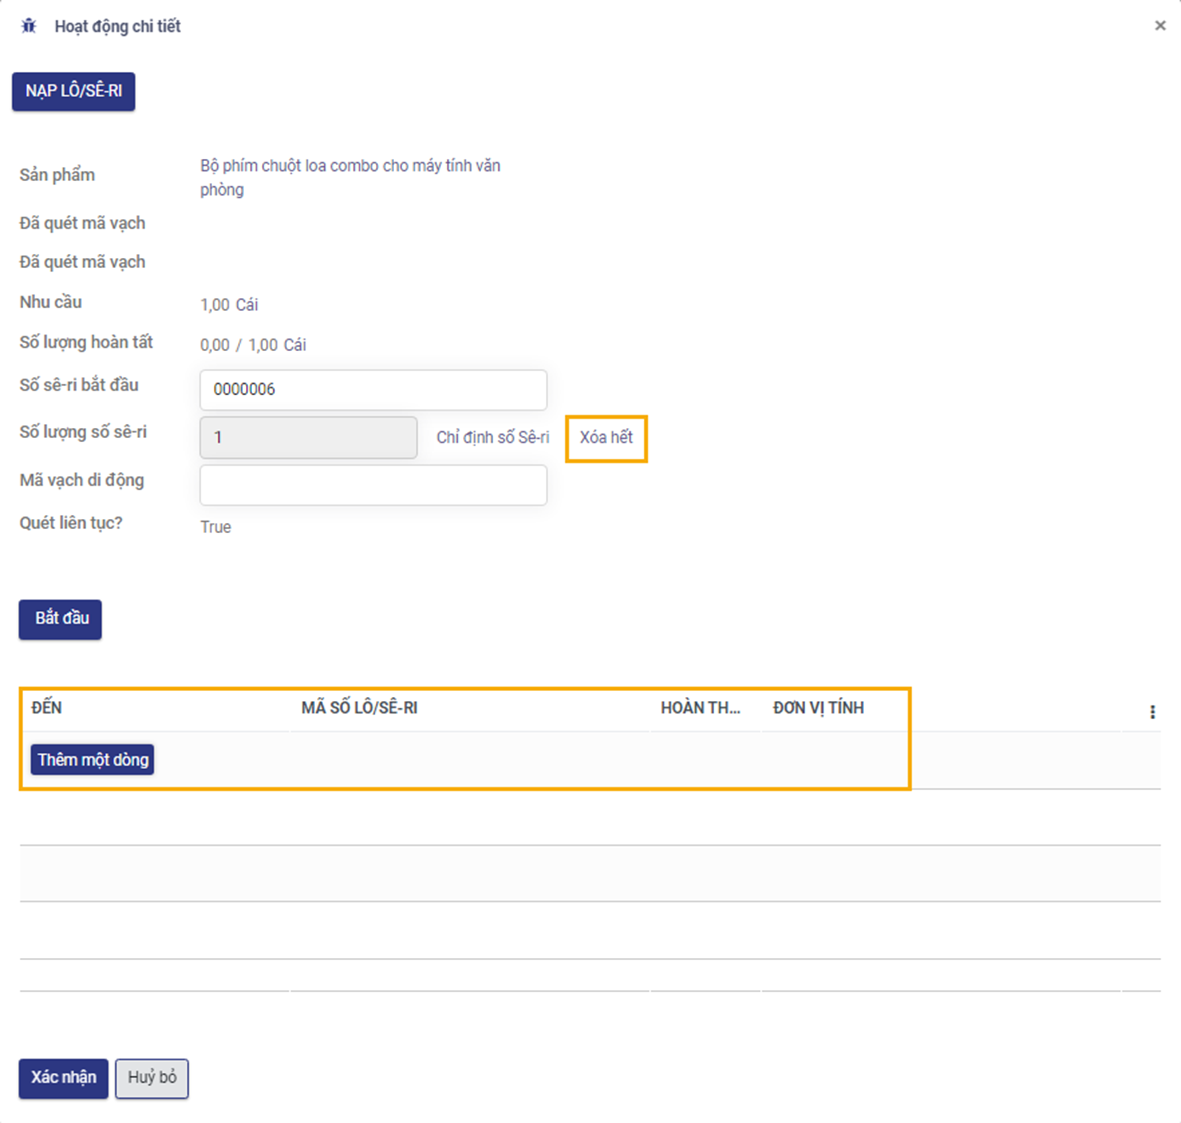Click the Chỉ định số Sê-ri link
The height and width of the screenshot is (1123, 1181).
(493, 438)
